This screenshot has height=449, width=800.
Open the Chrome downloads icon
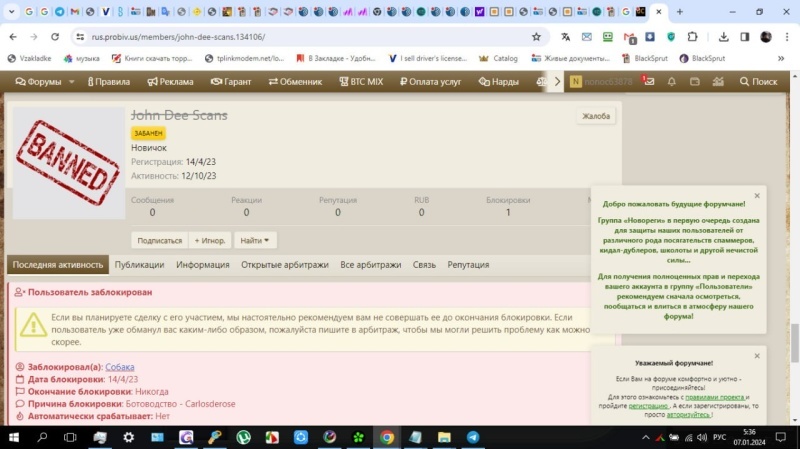point(723,37)
